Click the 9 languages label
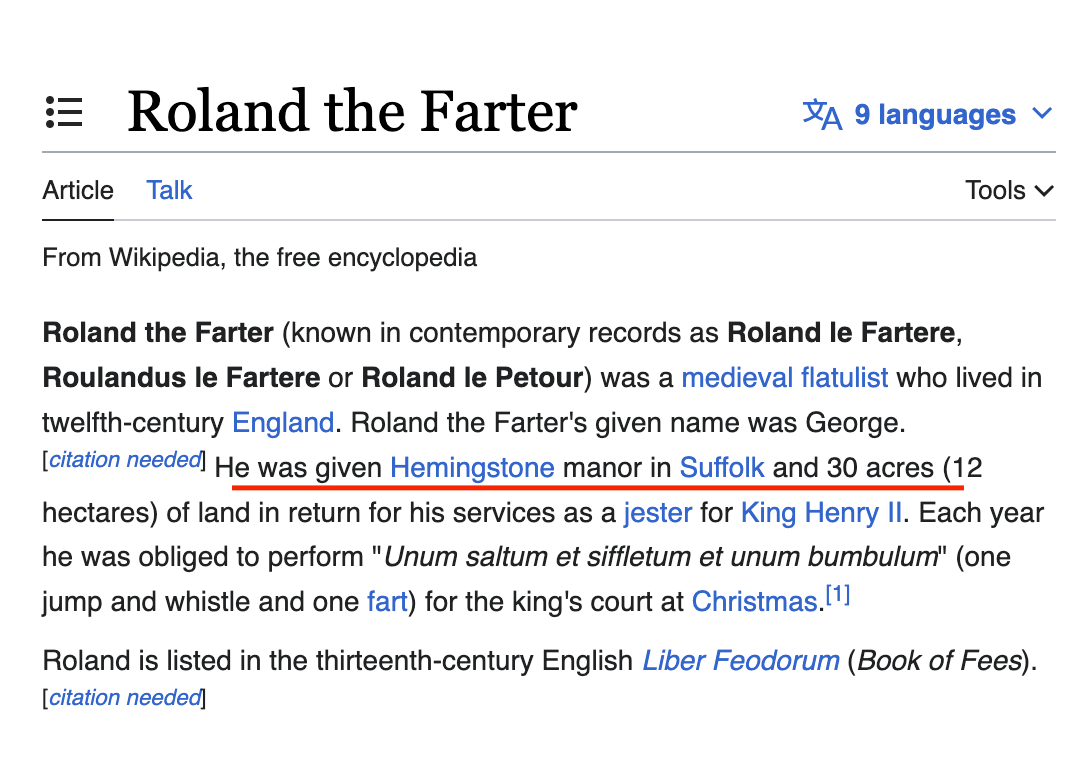This screenshot has width=1090, height=762. point(934,114)
